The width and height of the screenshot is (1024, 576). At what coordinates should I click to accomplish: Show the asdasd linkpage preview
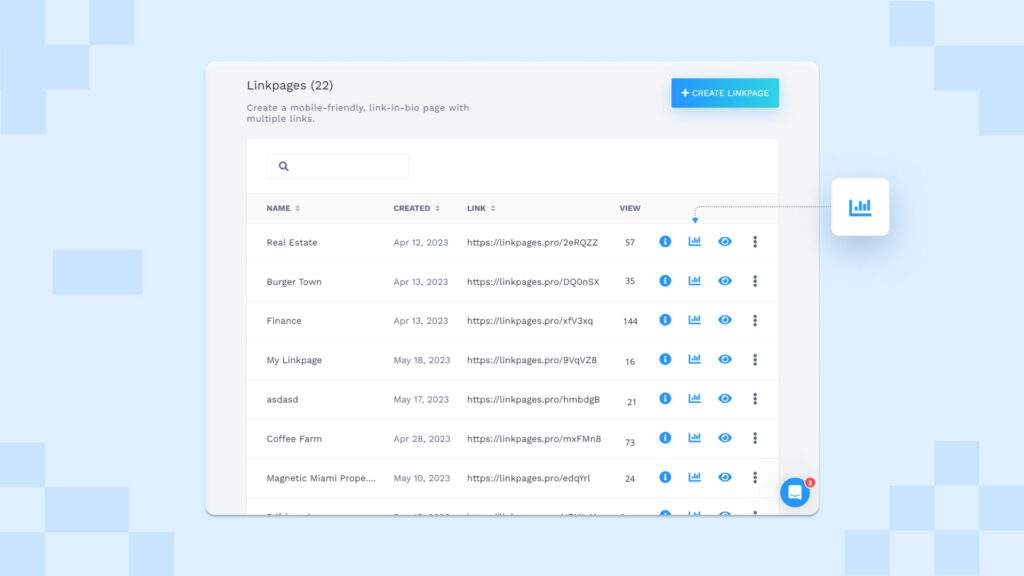tap(724, 398)
